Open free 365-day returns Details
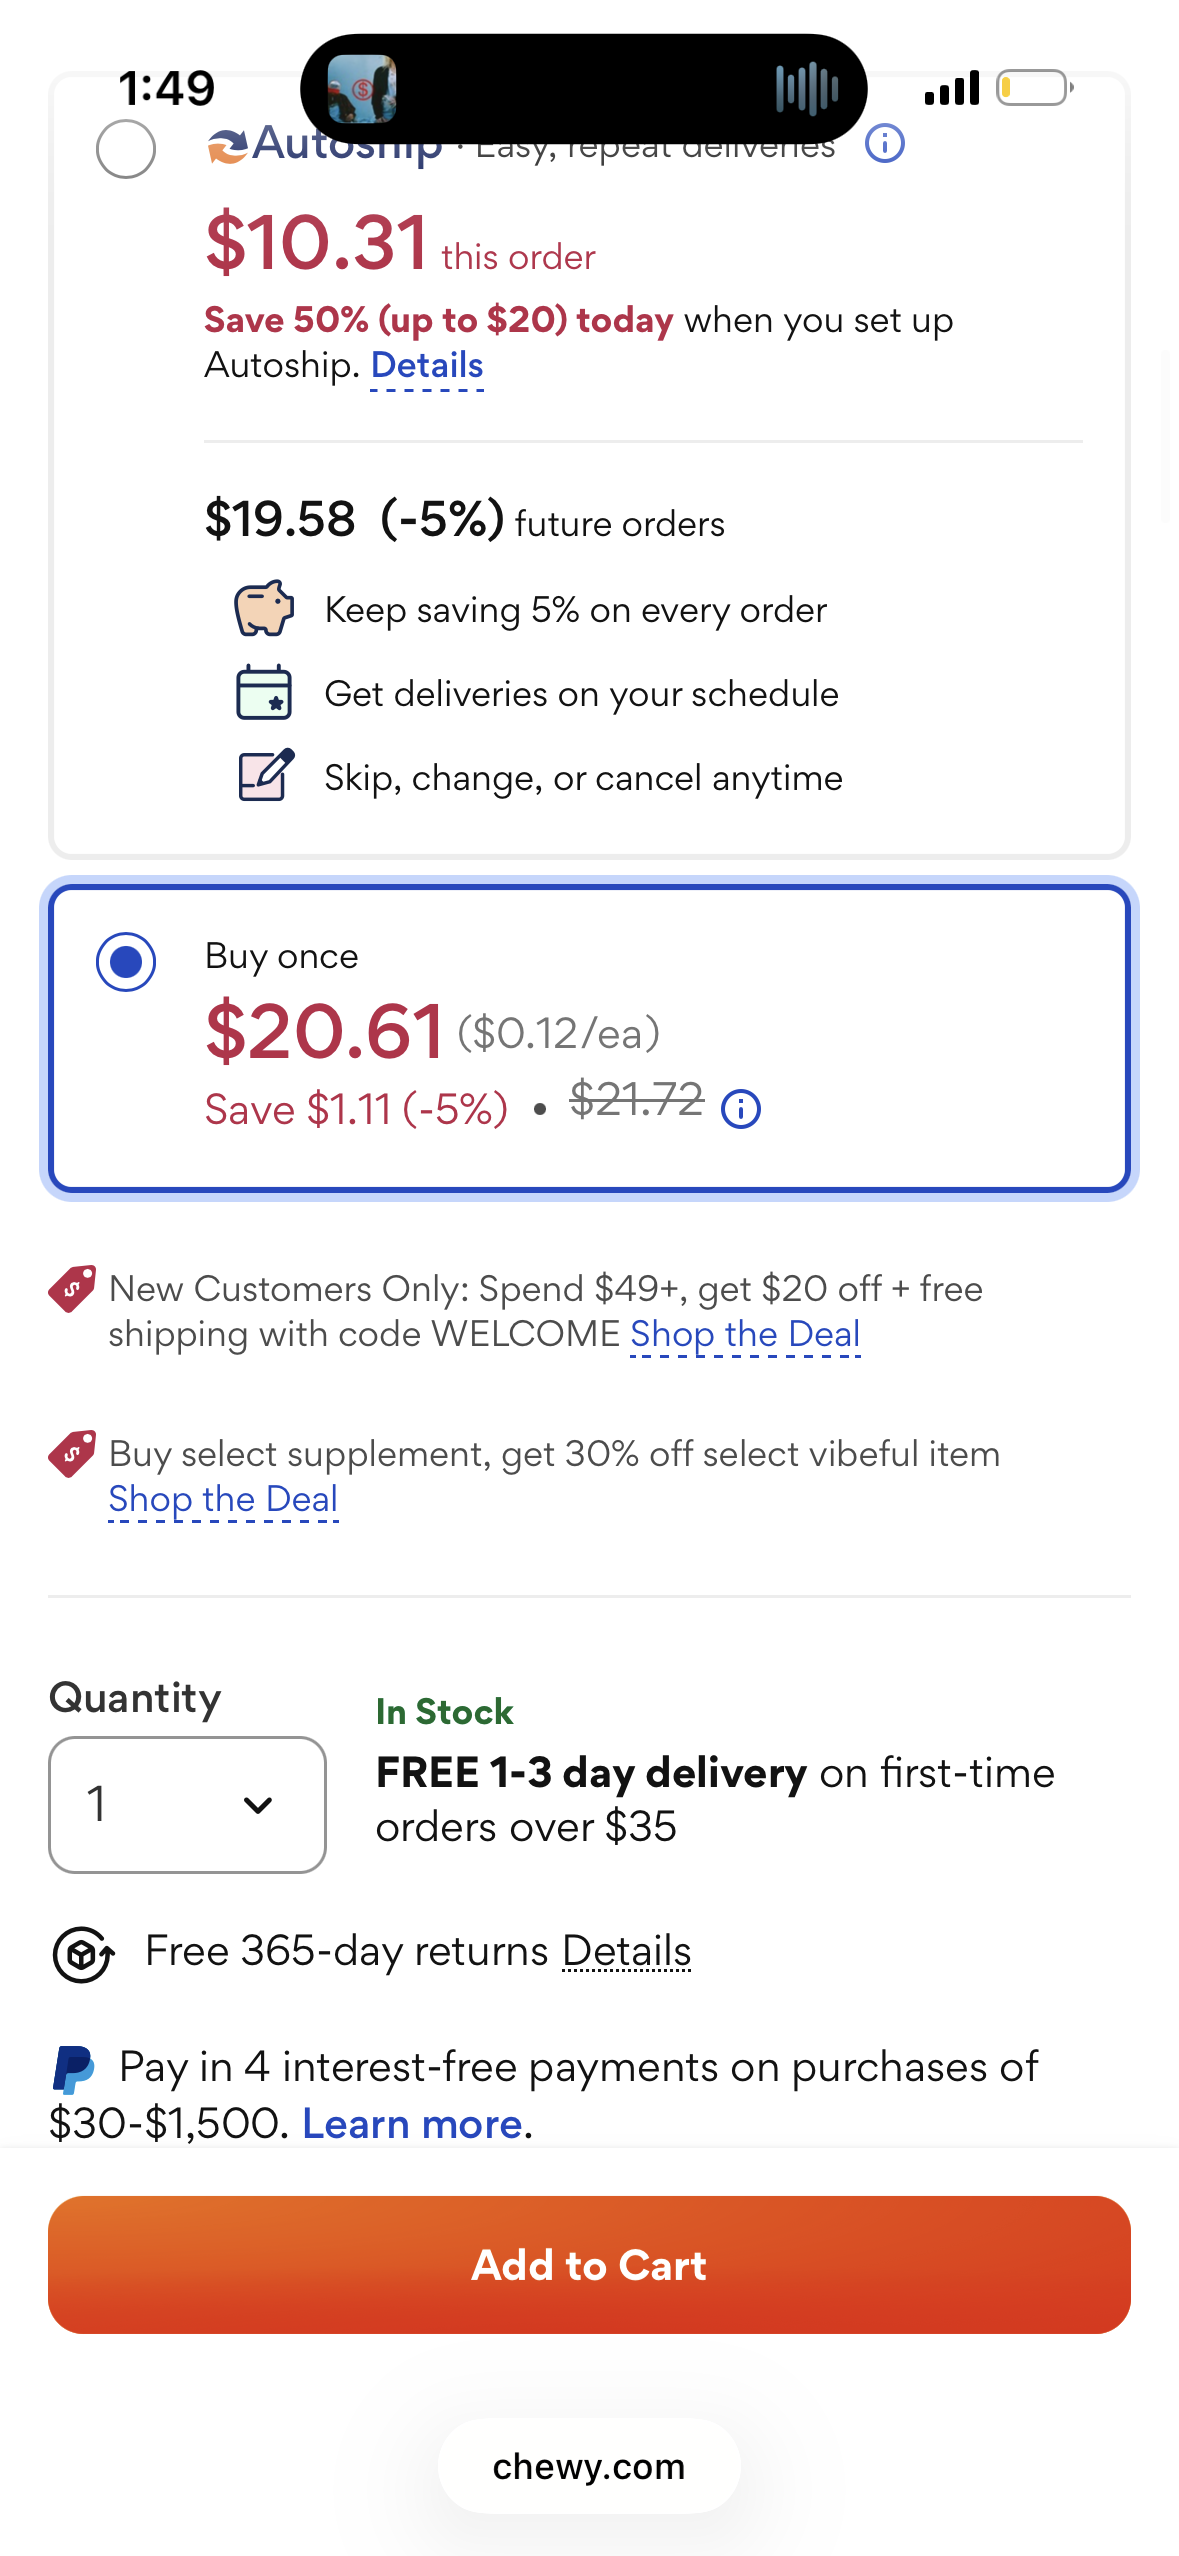Screen dimensions: 1179x2556 [x=627, y=1951]
